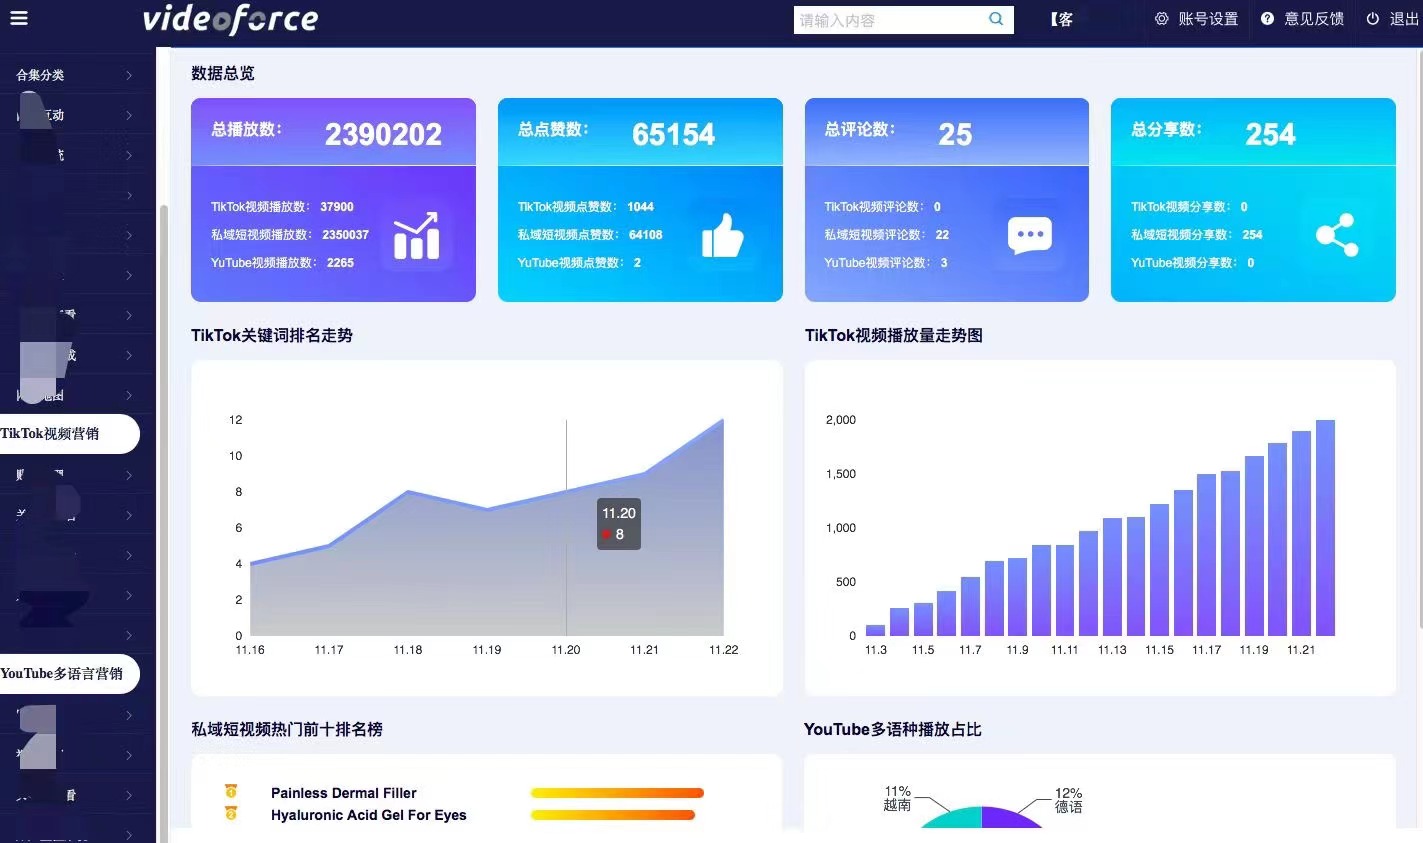Click 私域短视频评论数 22 row

coord(886,235)
